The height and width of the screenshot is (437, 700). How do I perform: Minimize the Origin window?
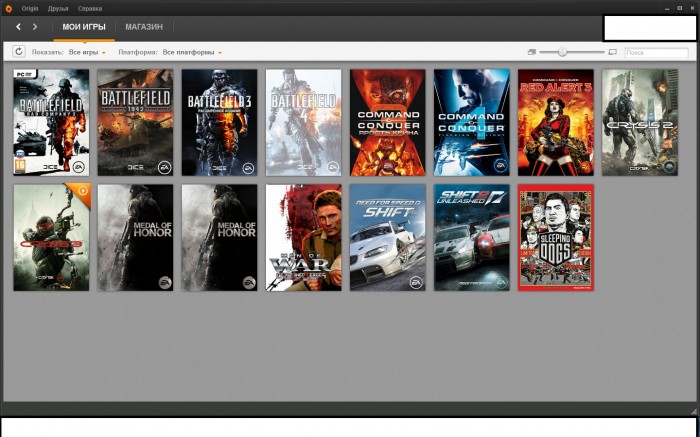(x=667, y=8)
